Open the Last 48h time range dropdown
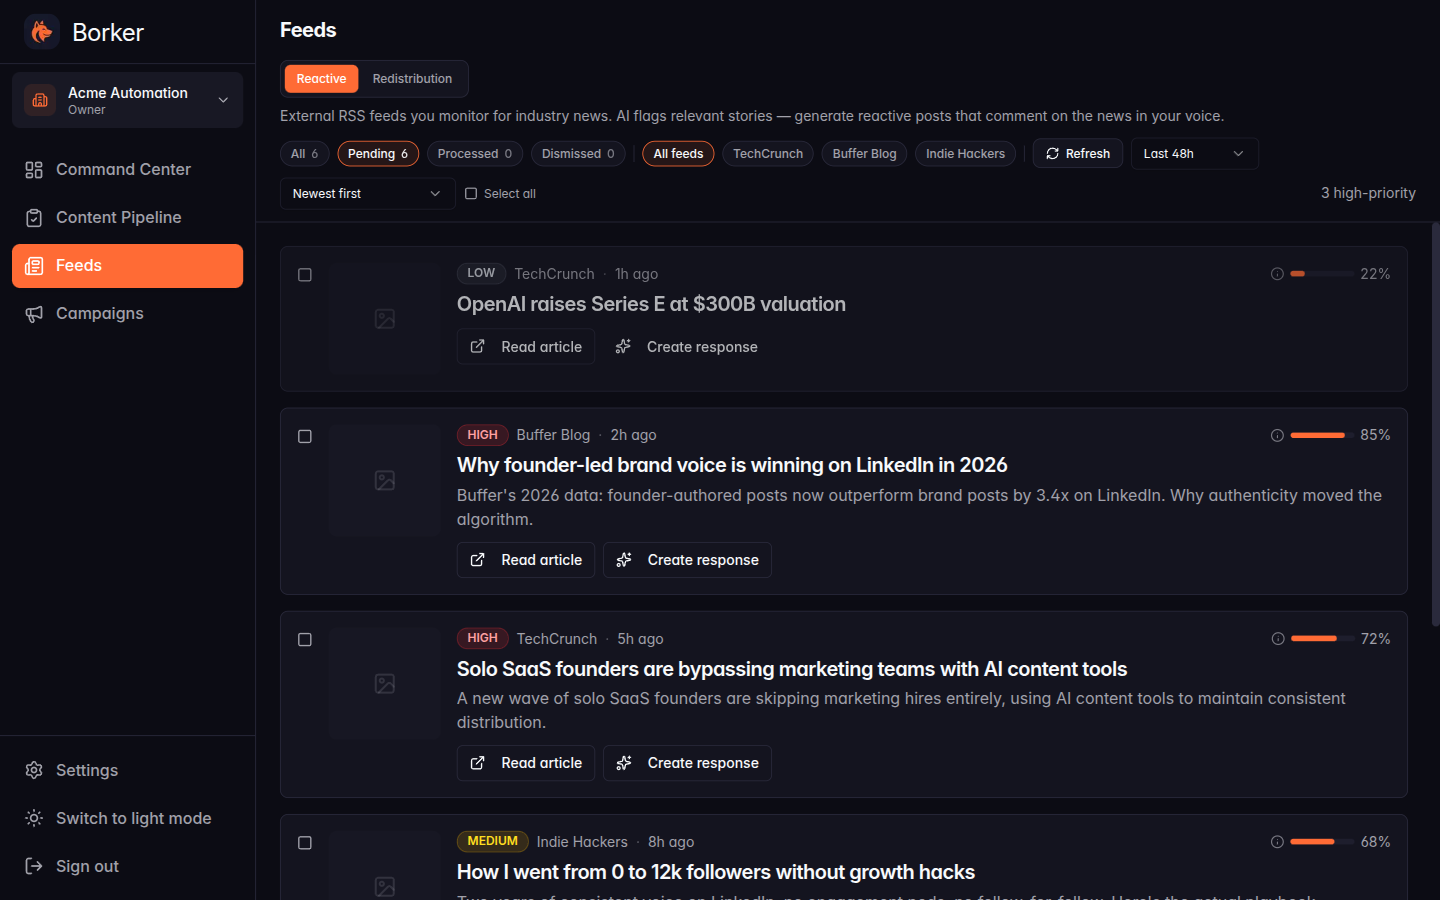Viewport: 1440px width, 900px height. tap(1194, 154)
